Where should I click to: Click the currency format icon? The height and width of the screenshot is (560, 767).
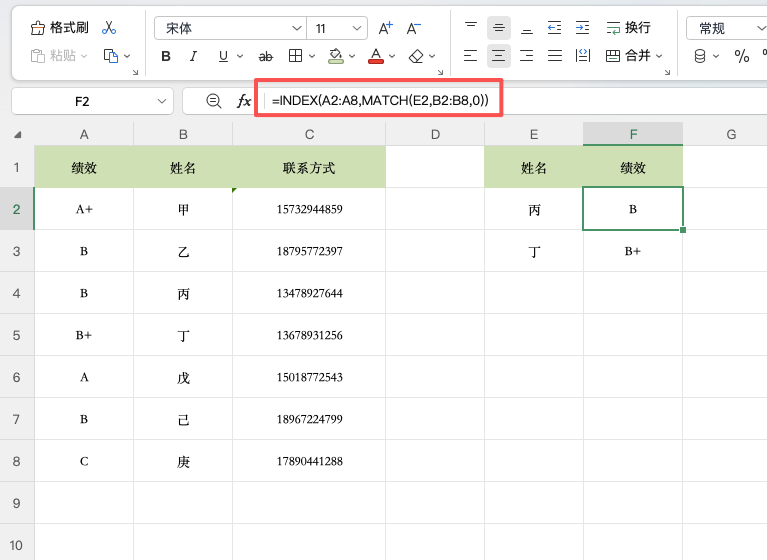point(700,56)
